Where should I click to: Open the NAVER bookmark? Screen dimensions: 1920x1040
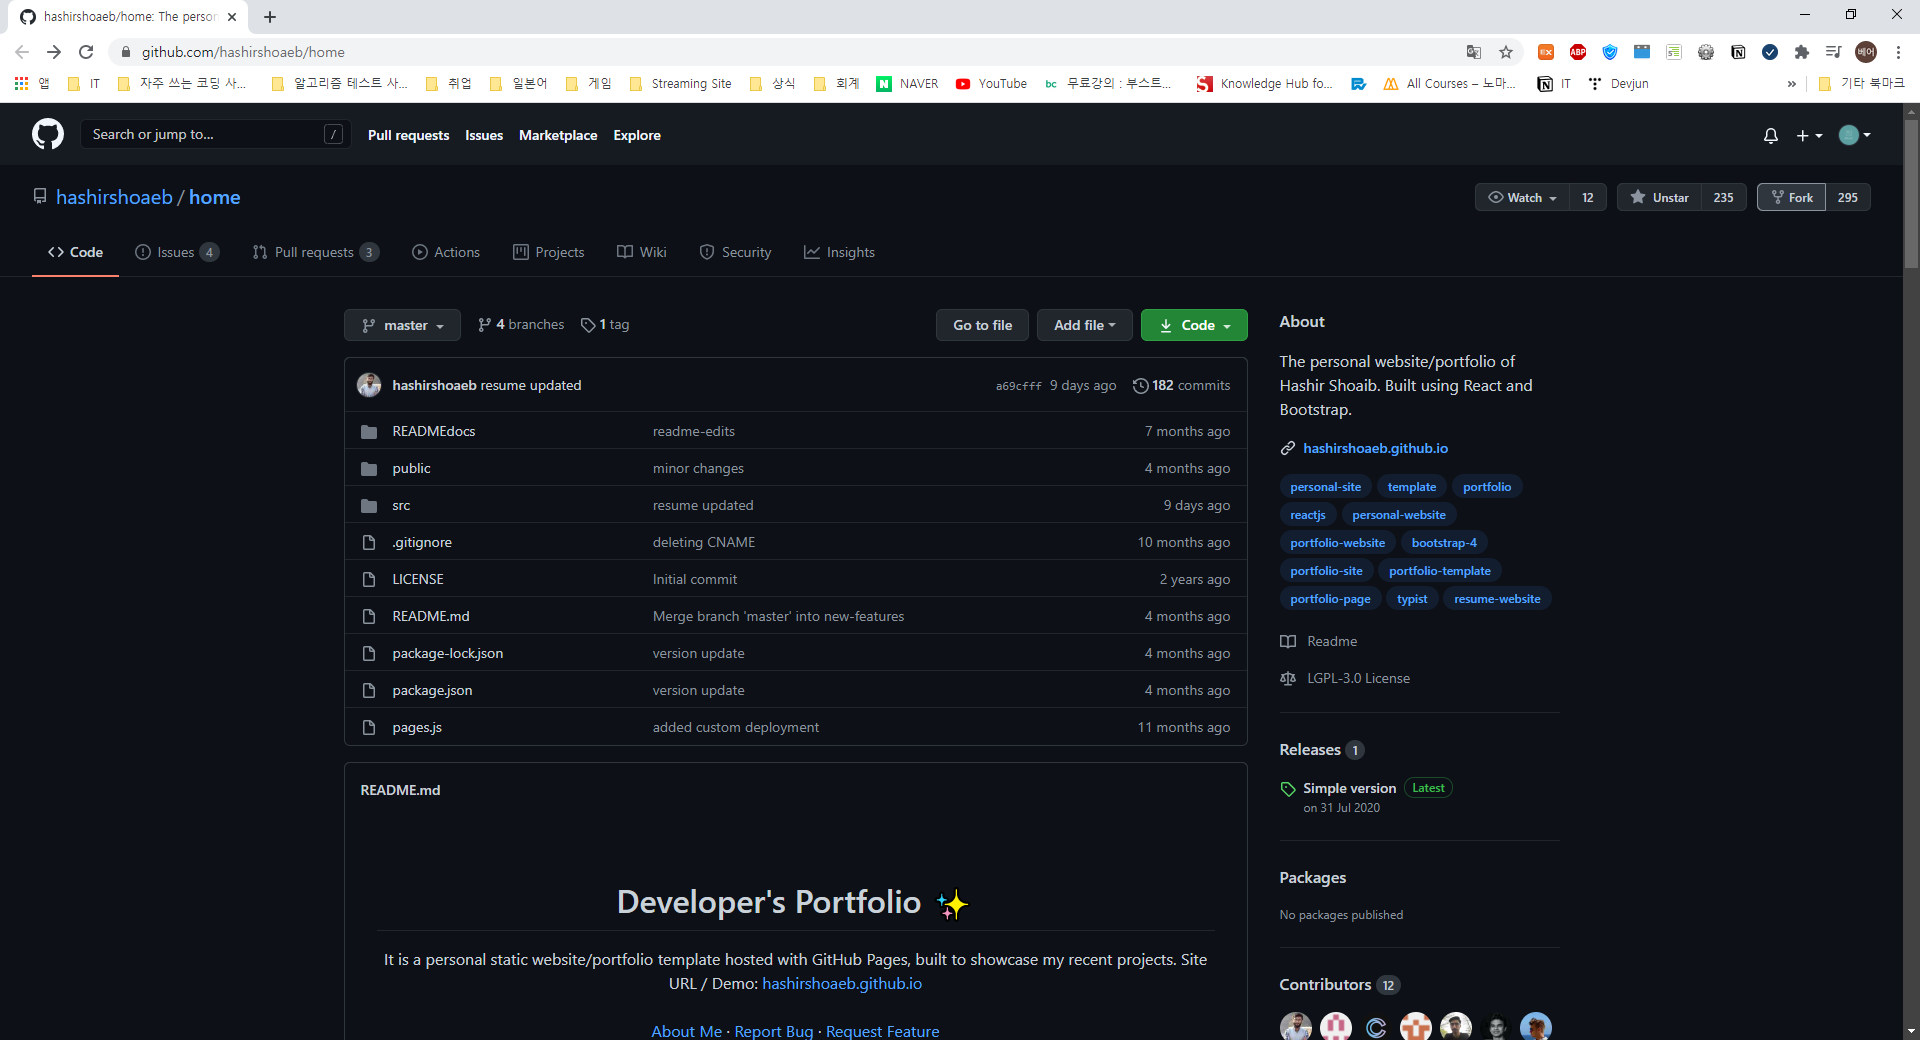pyautogui.click(x=907, y=84)
